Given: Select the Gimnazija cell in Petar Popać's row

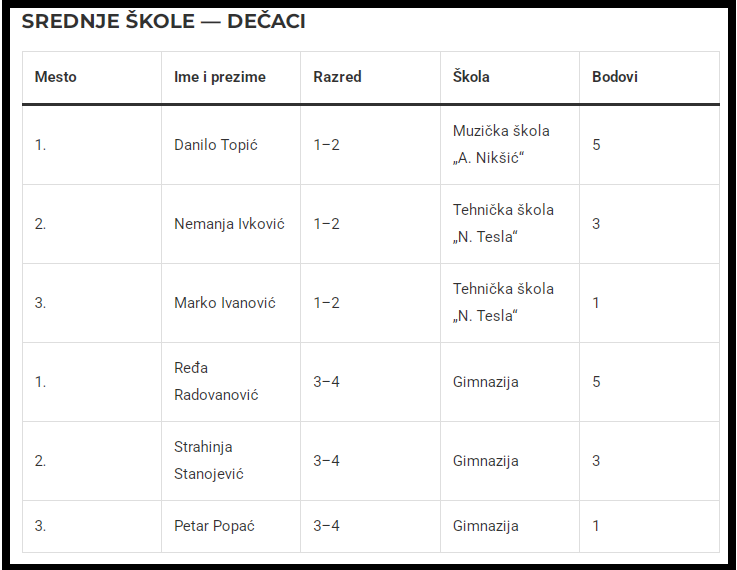Looking at the screenshot, I should pos(486,526).
